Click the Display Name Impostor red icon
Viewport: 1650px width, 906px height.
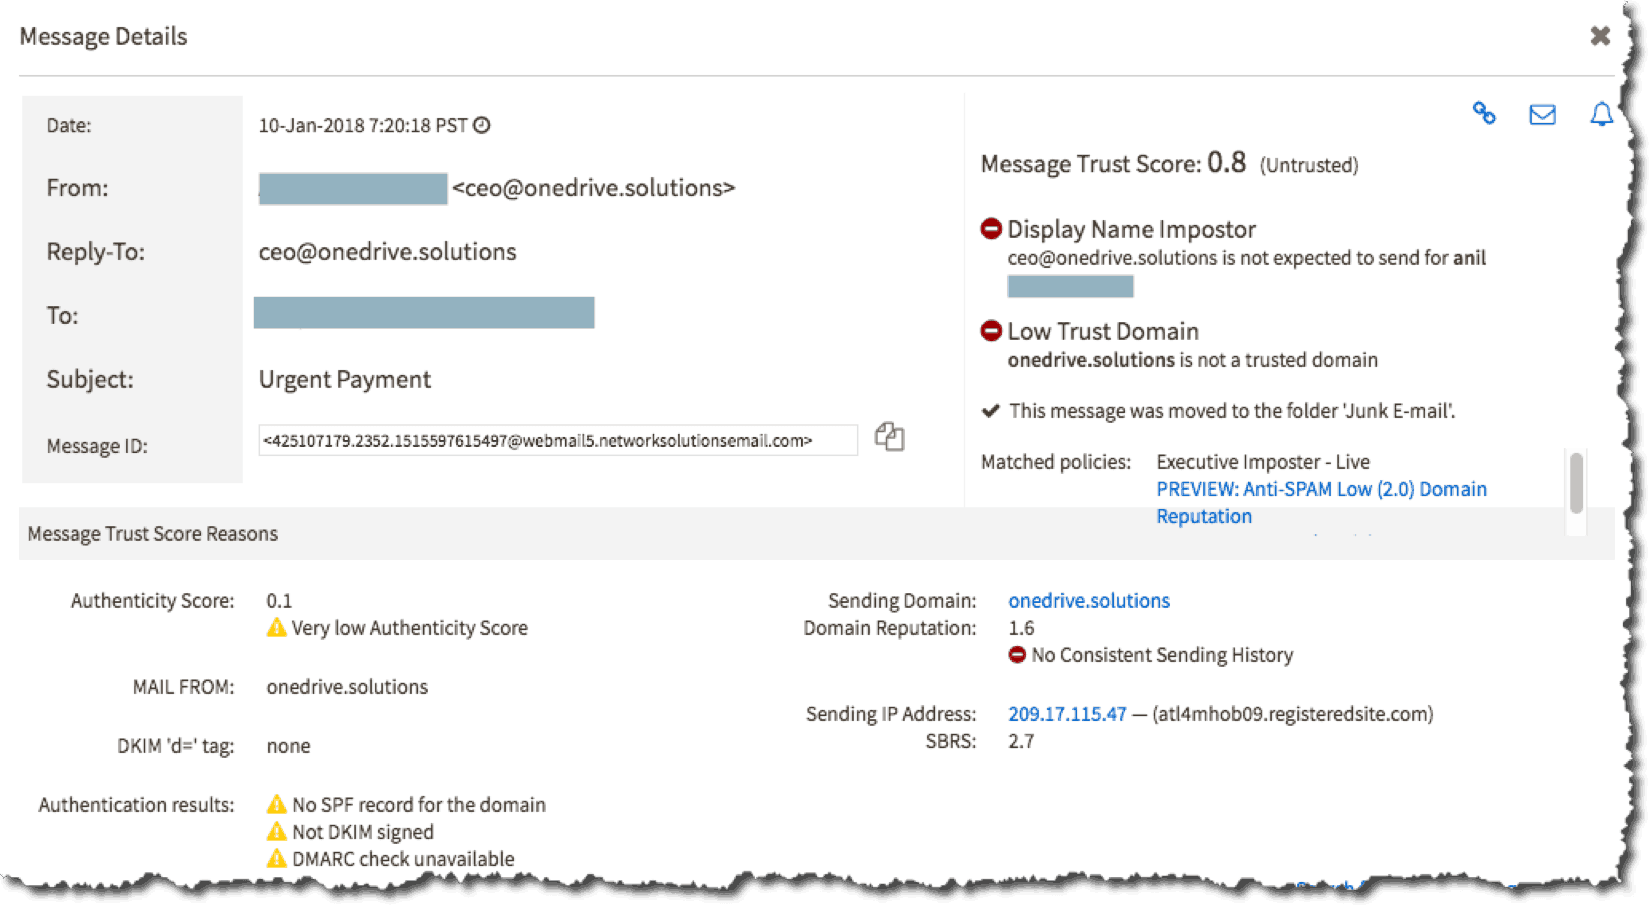991,229
